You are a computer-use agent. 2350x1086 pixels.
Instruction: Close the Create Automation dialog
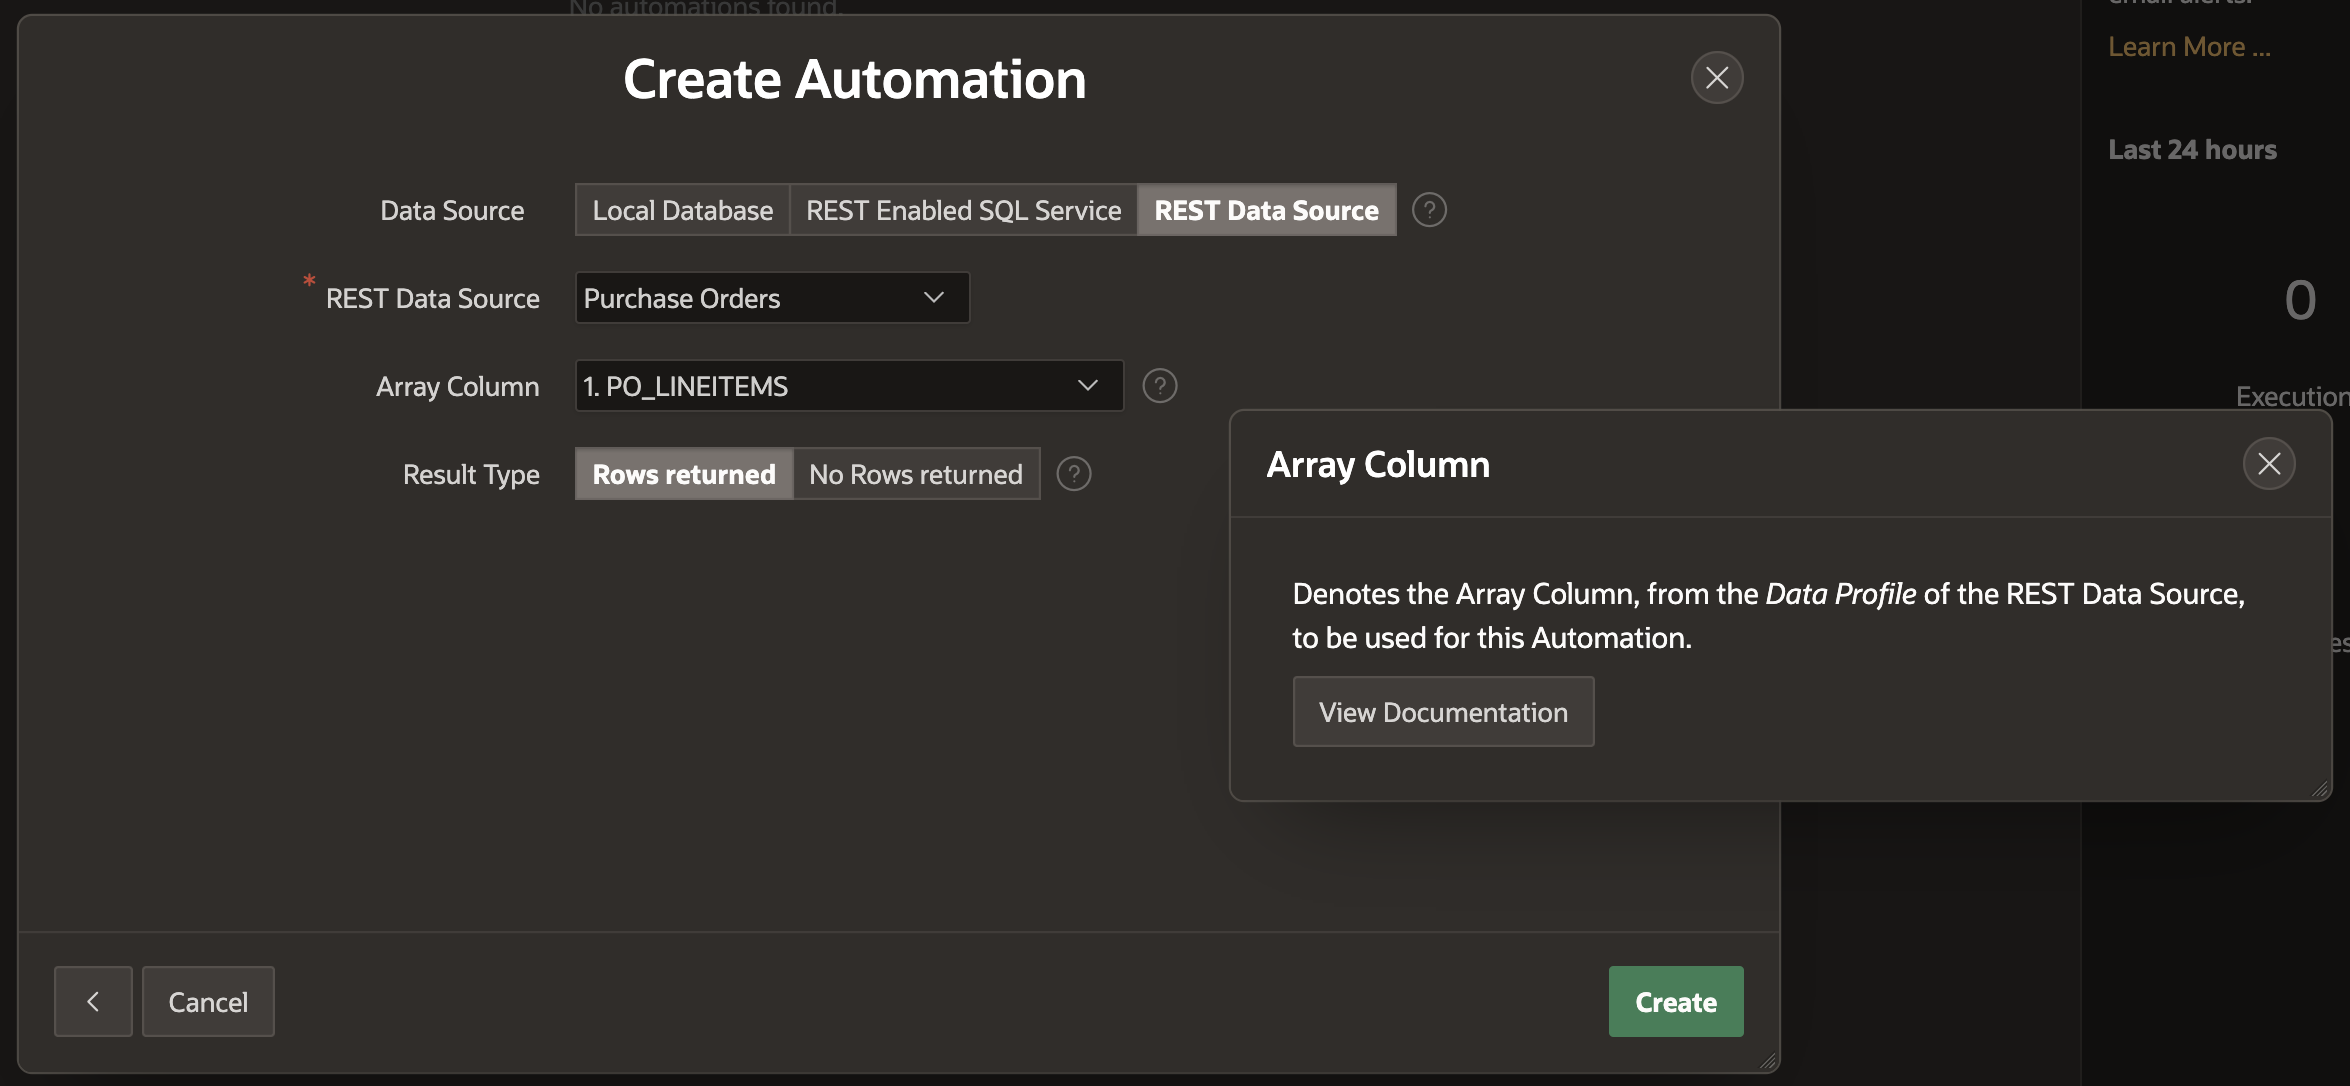pyautogui.click(x=1716, y=78)
